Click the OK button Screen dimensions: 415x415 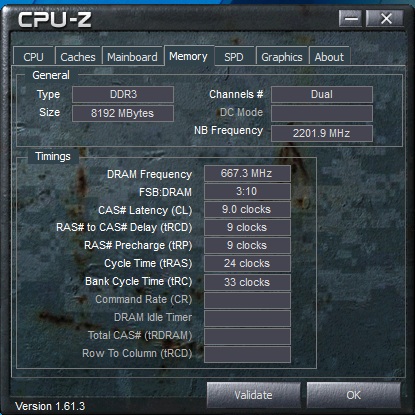pyautogui.click(x=353, y=395)
